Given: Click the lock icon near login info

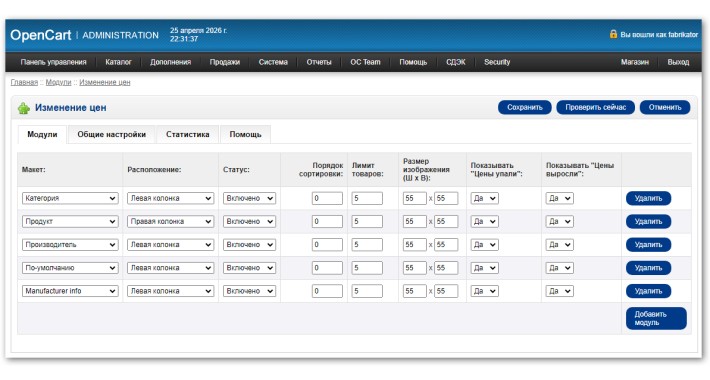Looking at the screenshot, I should tap(613, 34).
